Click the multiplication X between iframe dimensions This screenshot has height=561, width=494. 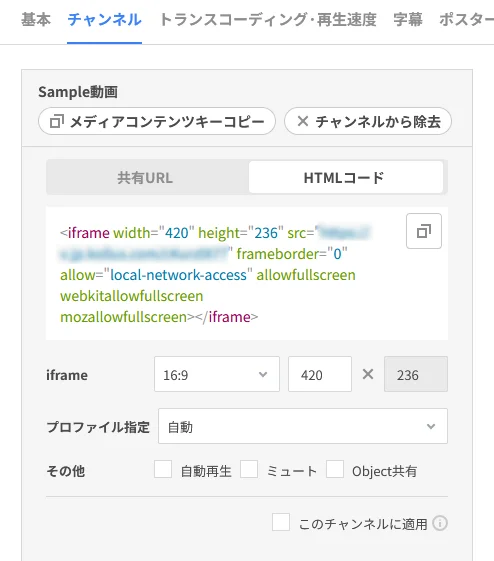(368, 374)
